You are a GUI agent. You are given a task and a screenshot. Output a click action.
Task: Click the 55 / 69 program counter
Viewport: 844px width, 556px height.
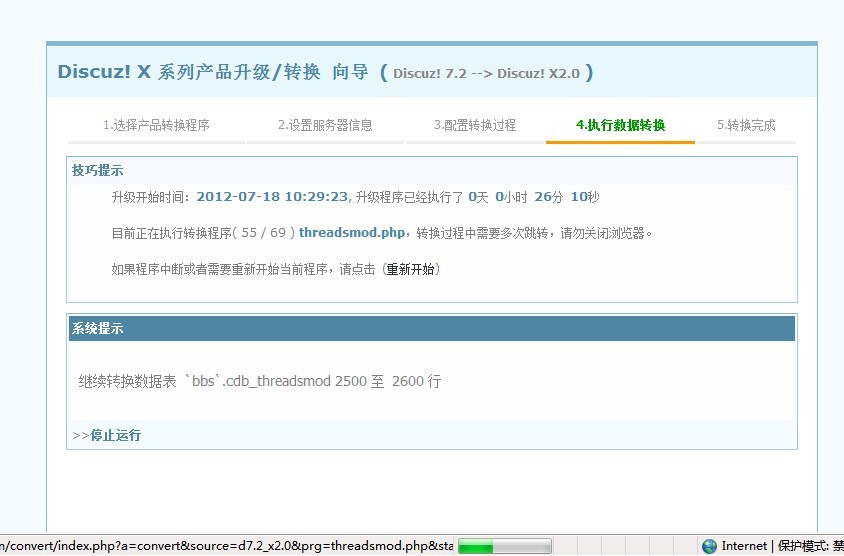pos(263,233)
